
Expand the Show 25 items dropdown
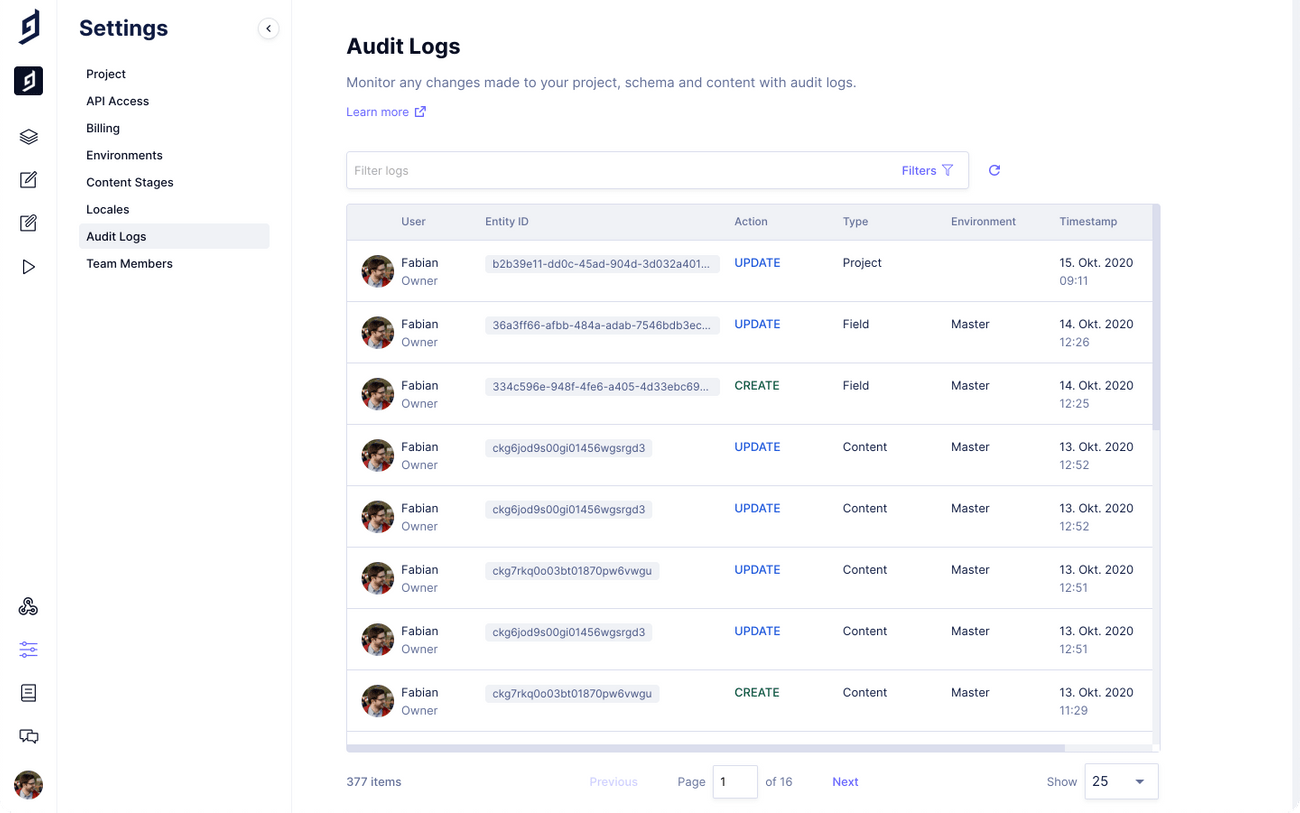click(x=1121, y=782)
